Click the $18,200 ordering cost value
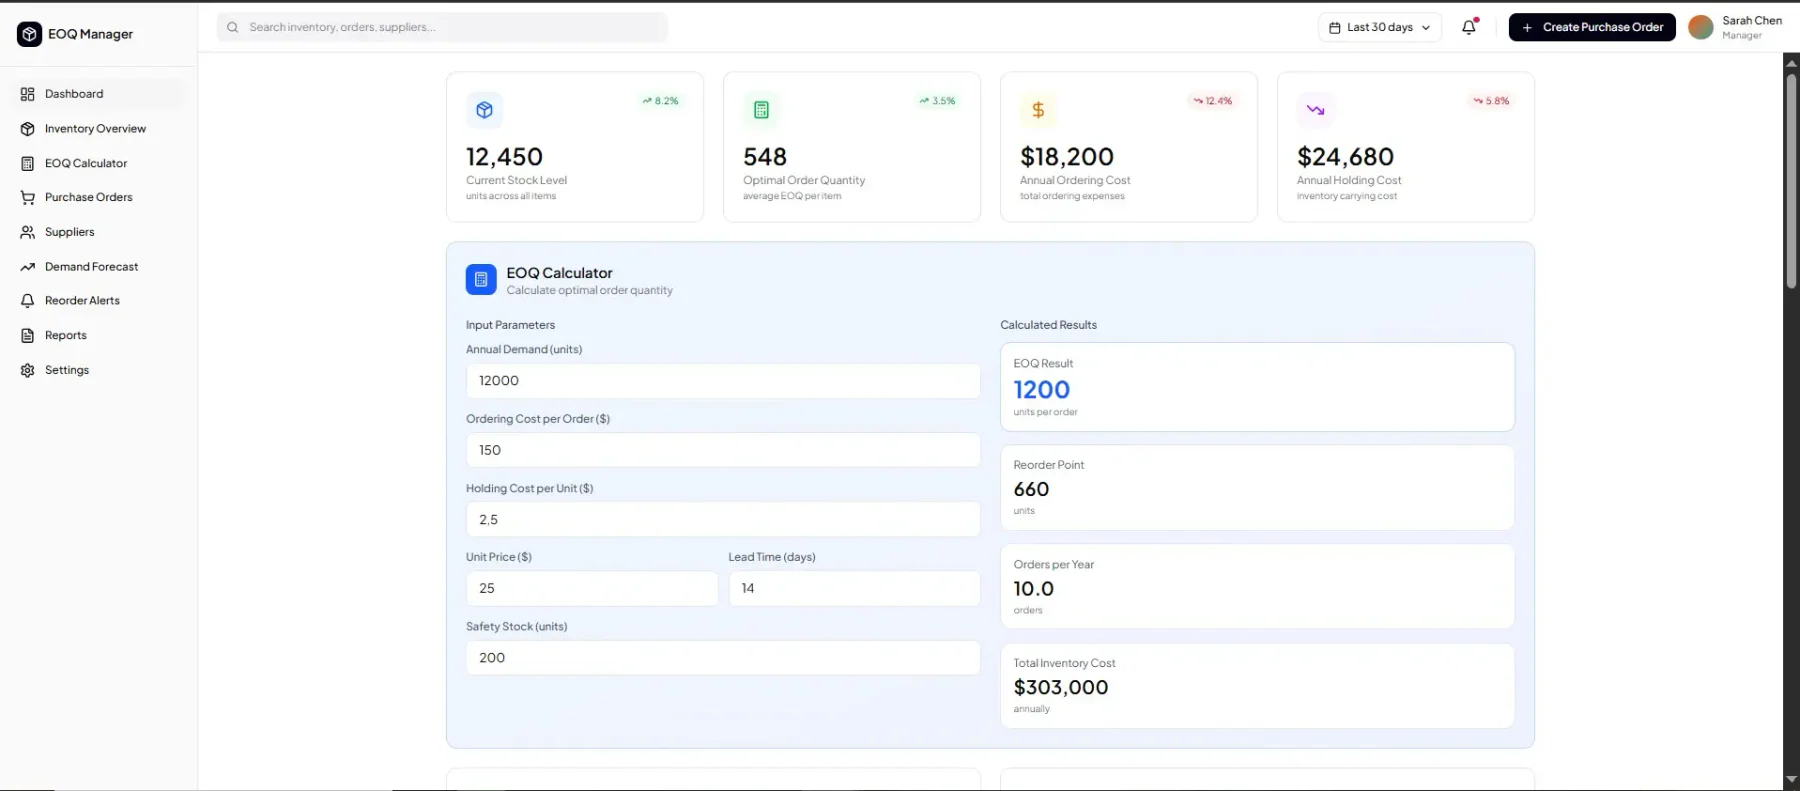The image size is (1800, 791). (1067, 157)
